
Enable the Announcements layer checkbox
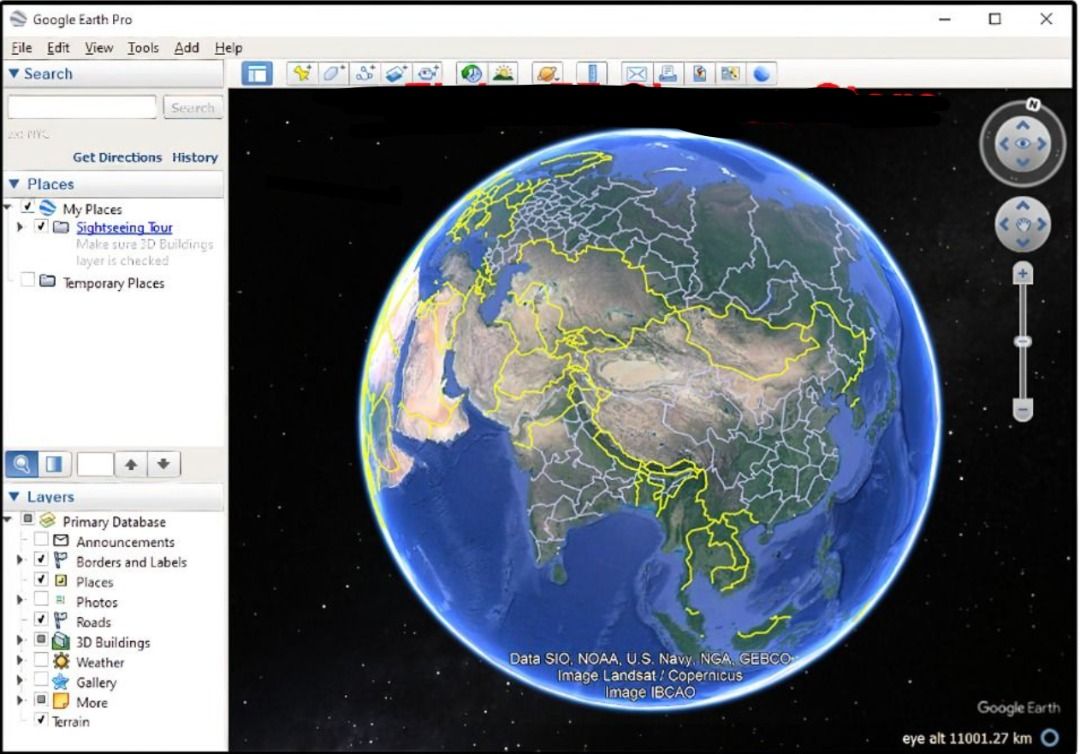tap(41, 539)
